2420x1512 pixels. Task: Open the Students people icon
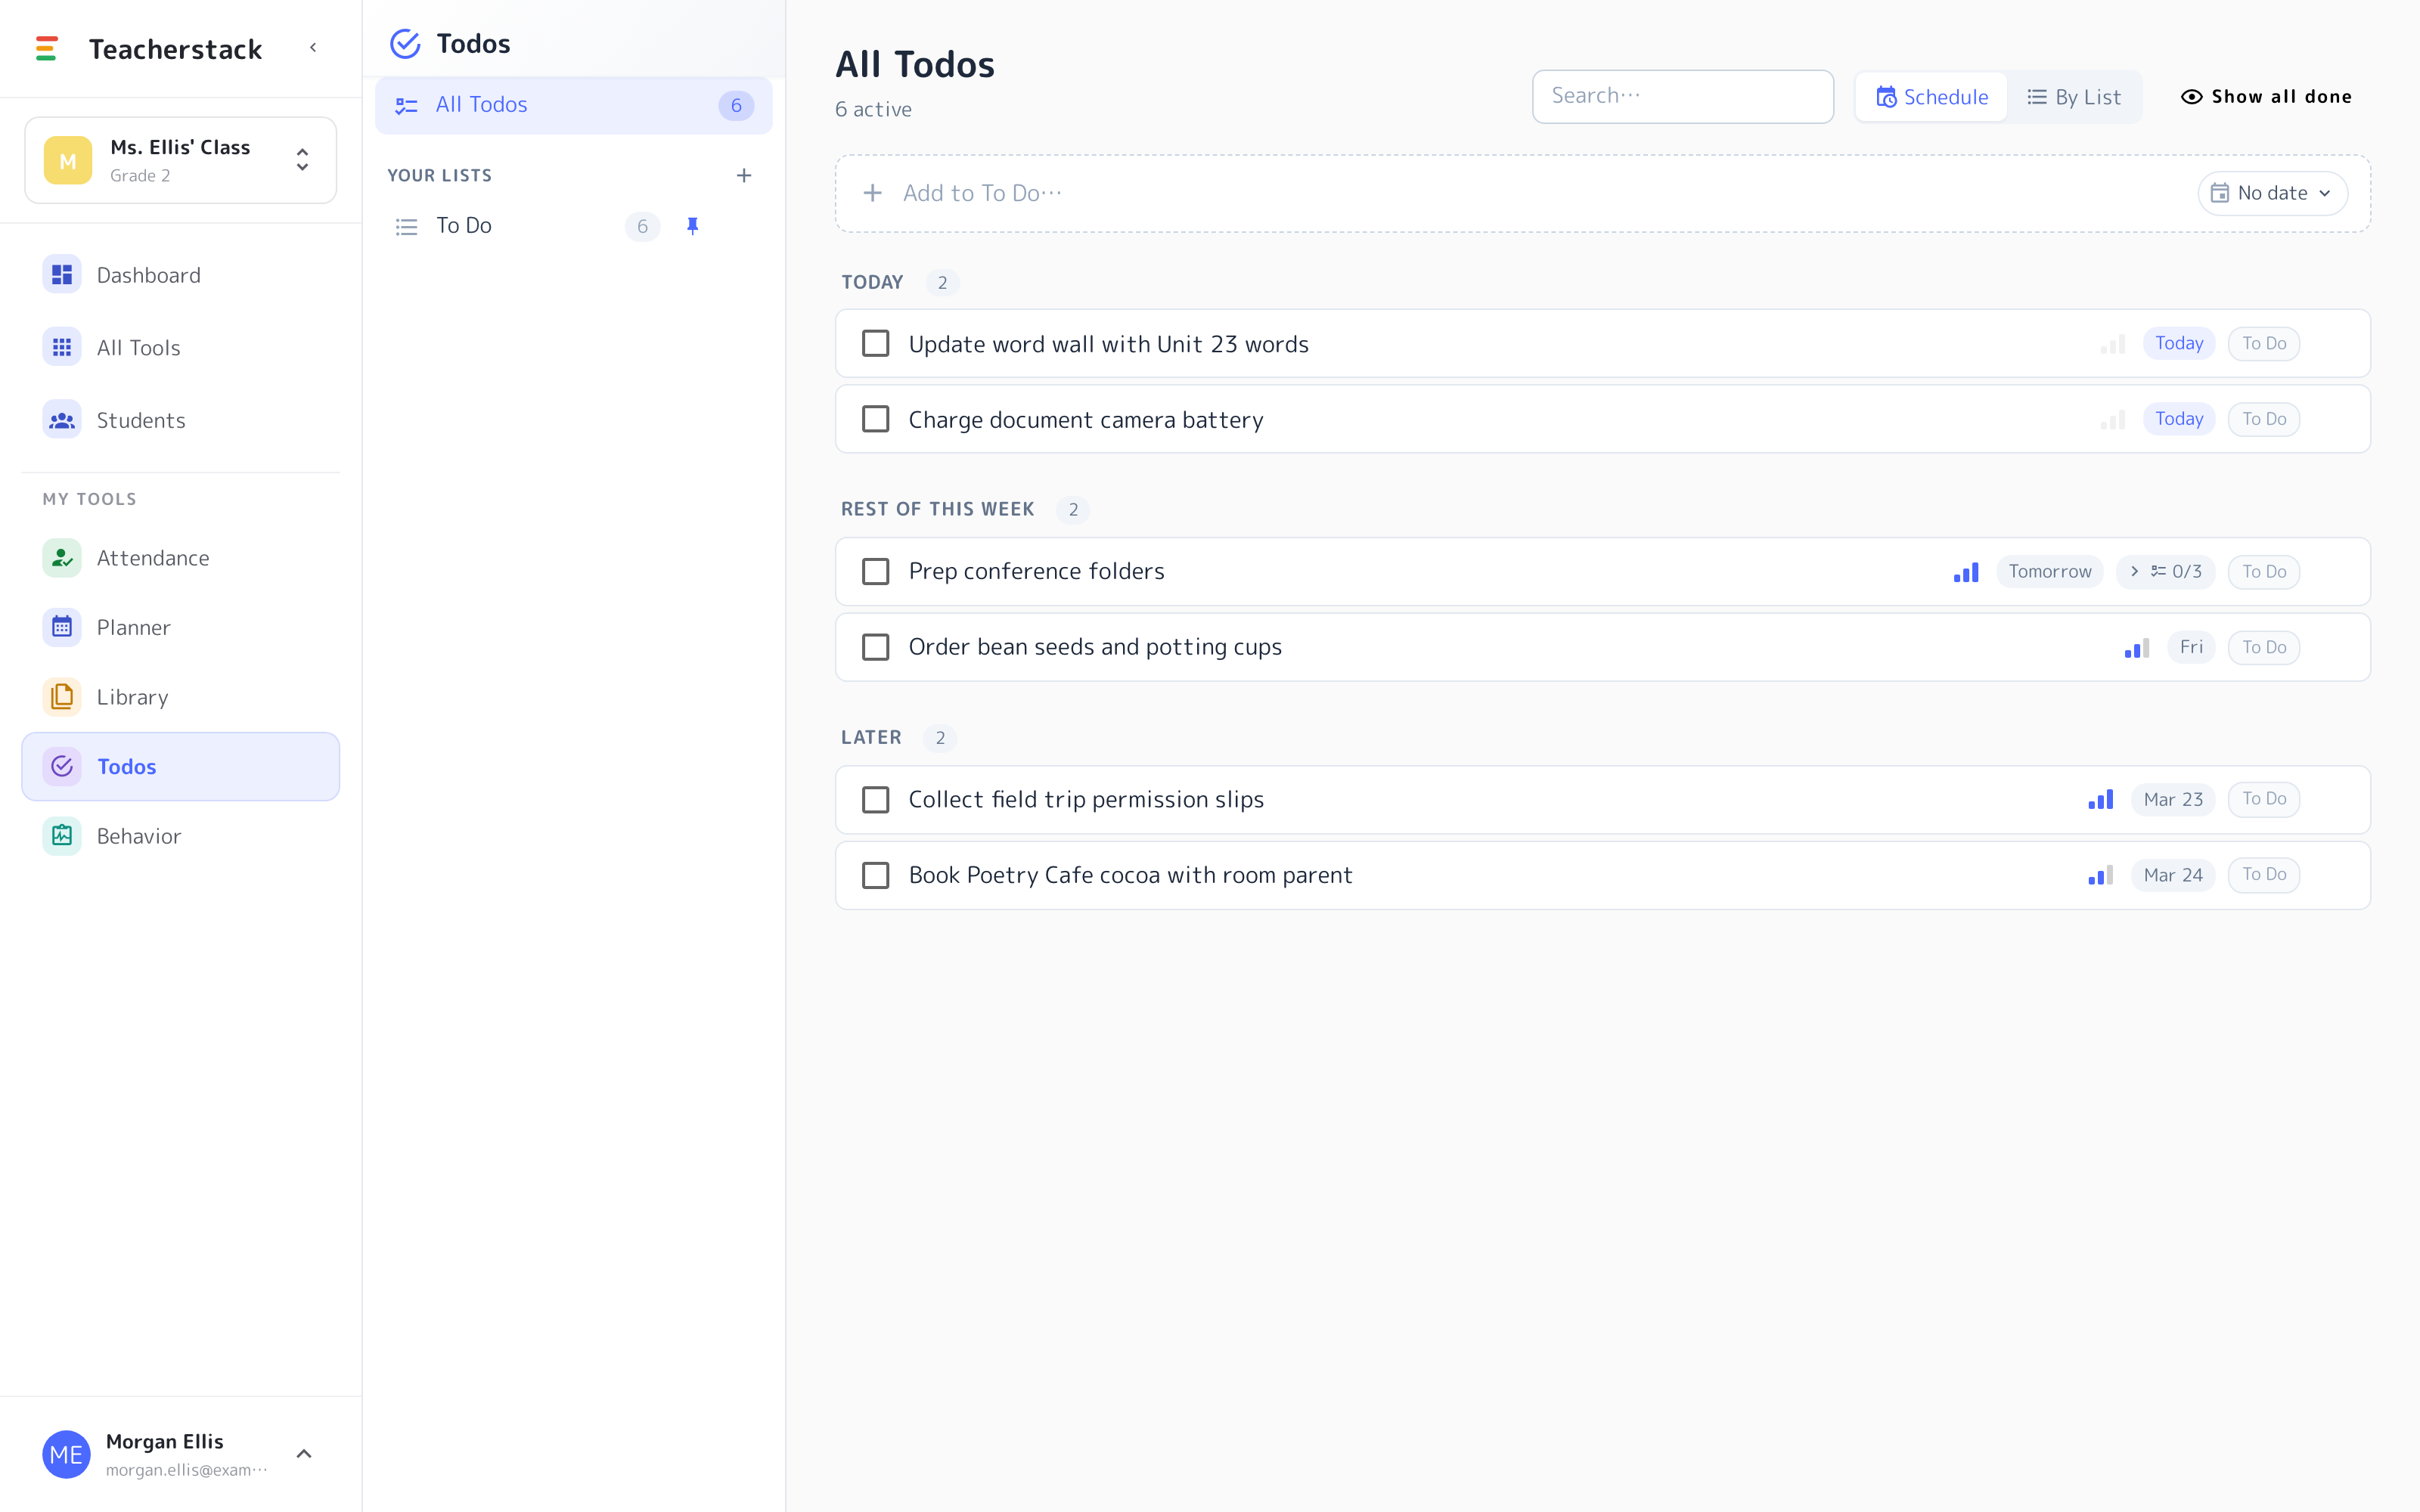62,420
